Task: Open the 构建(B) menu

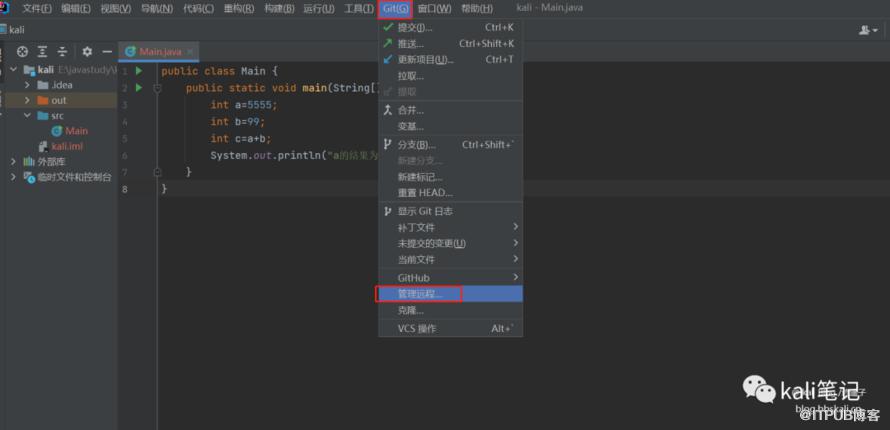Action: (x=279, y=9)
